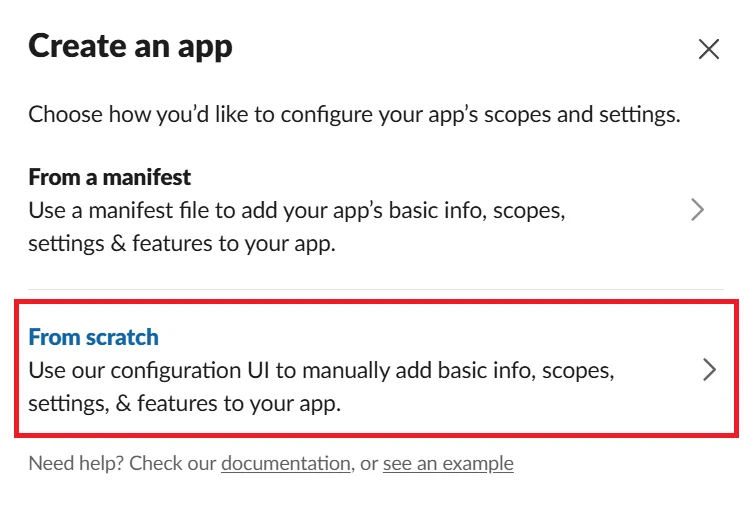Click the right chevron beside From a manifest

(x=697, y=210)
